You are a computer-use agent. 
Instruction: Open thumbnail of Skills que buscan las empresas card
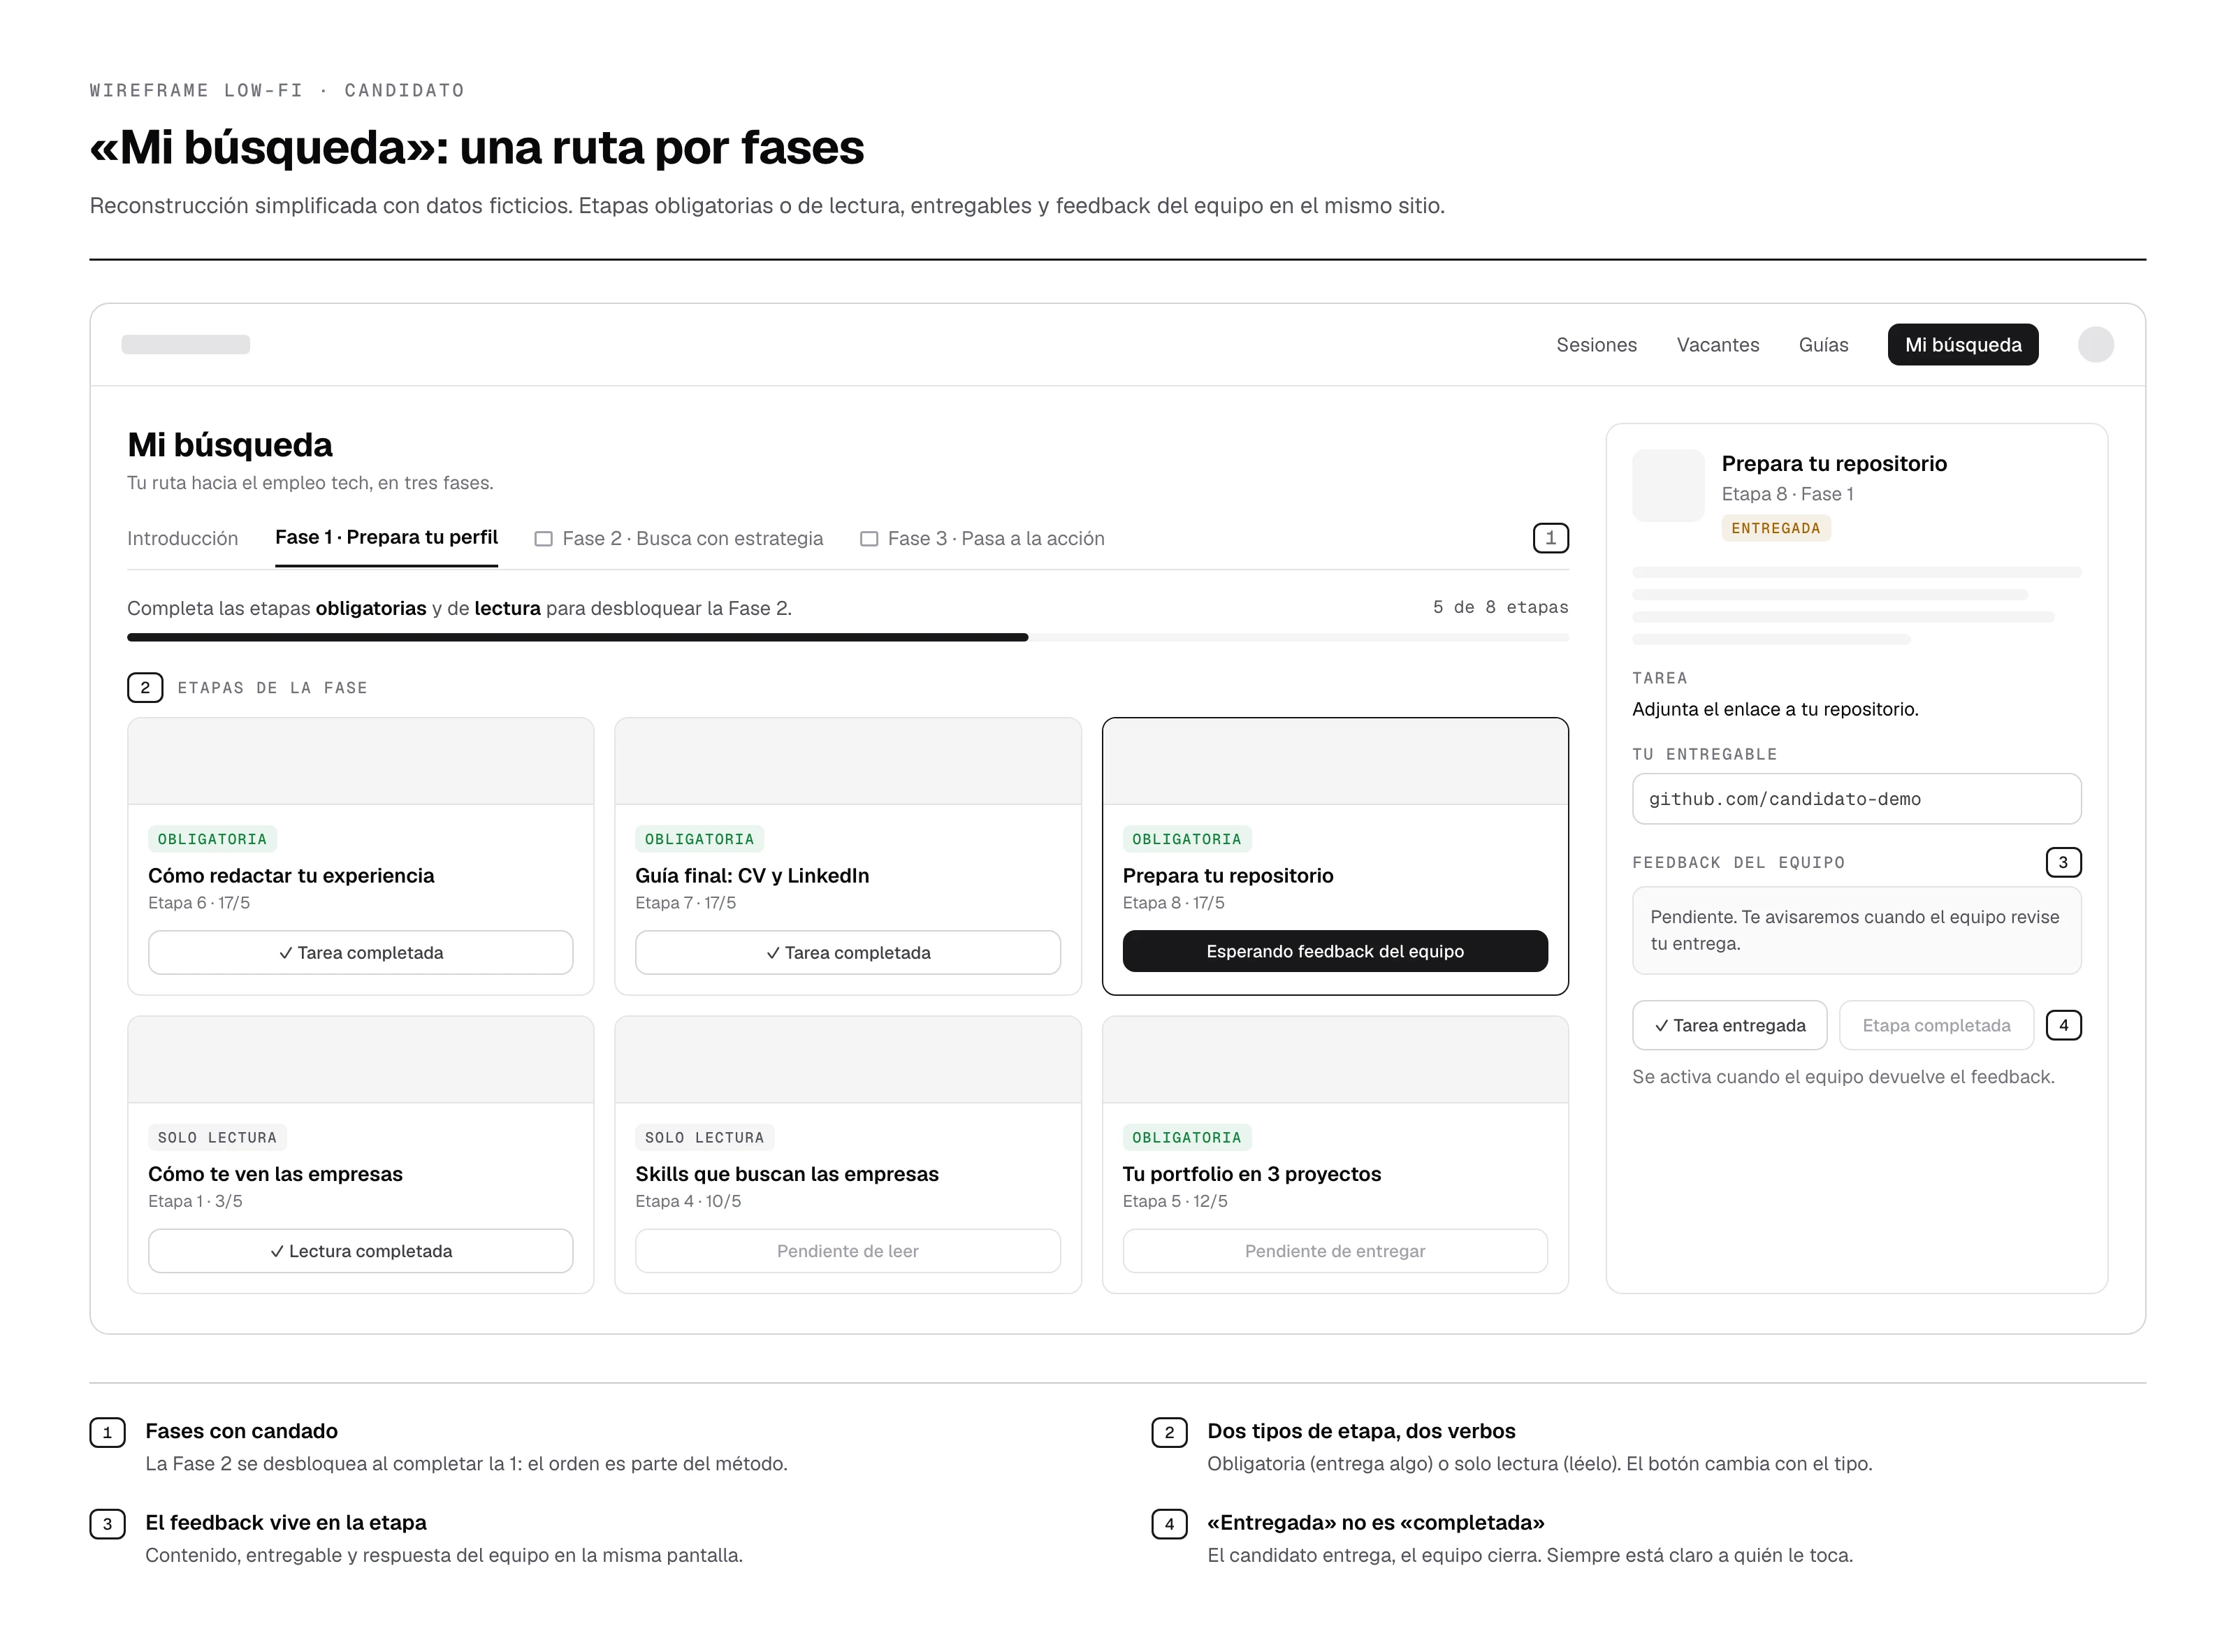tap(847, 1060)
